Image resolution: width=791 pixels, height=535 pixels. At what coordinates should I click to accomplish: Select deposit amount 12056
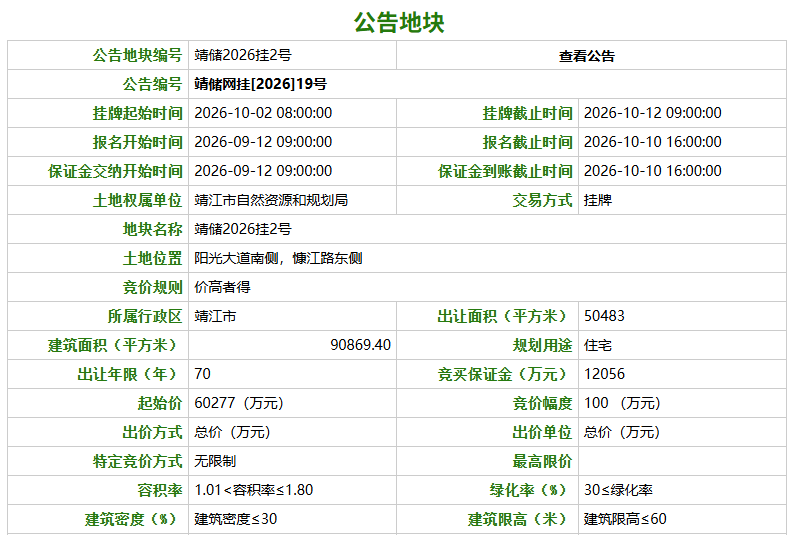[x=604, y=374]
